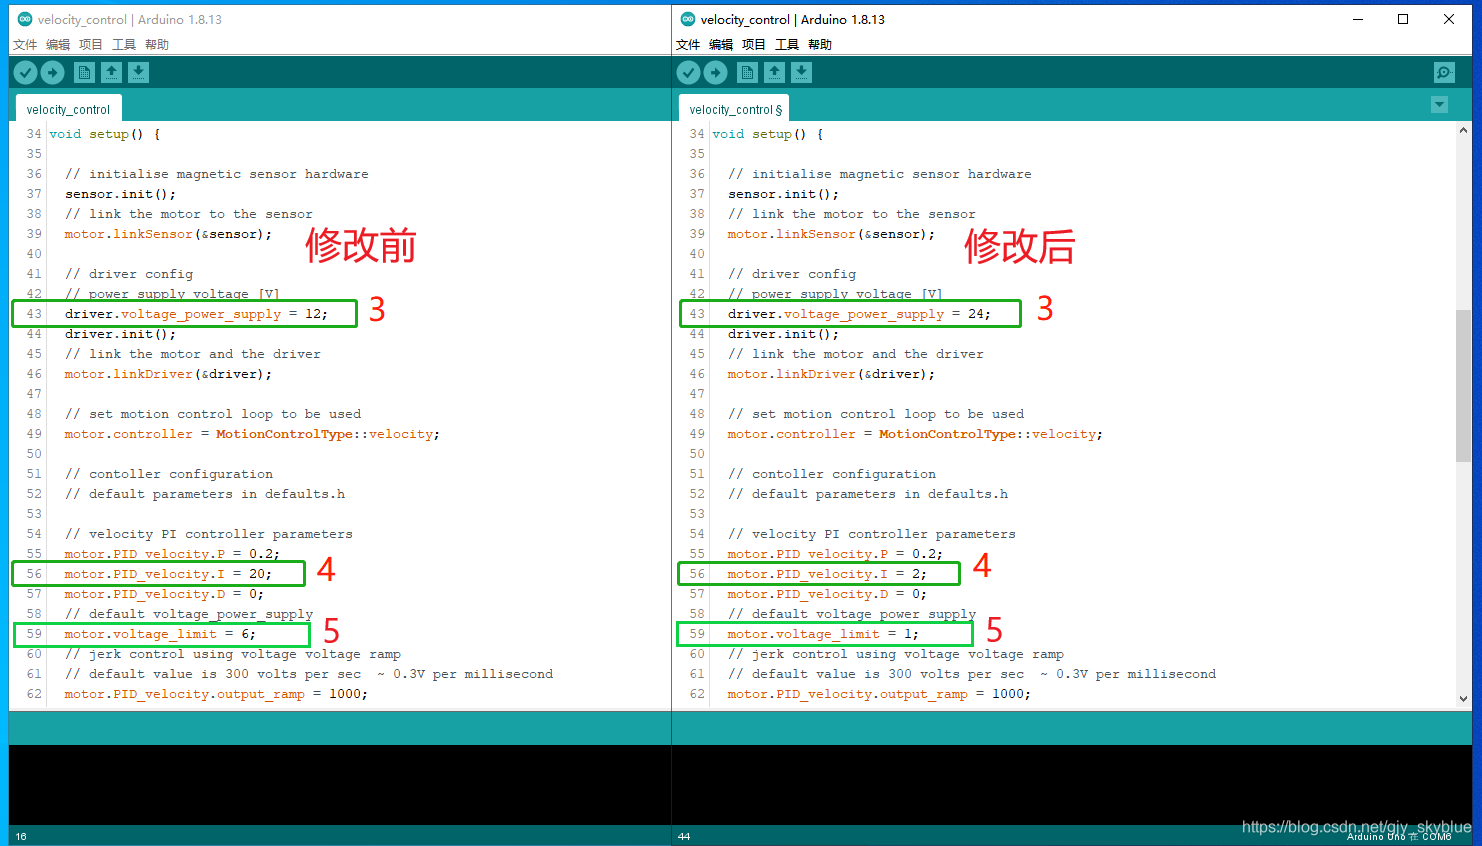This screenshot has width=1482, height=846.
Task: Click Upload arrow in left Arduino window
Action: click(x=53, y=72)
